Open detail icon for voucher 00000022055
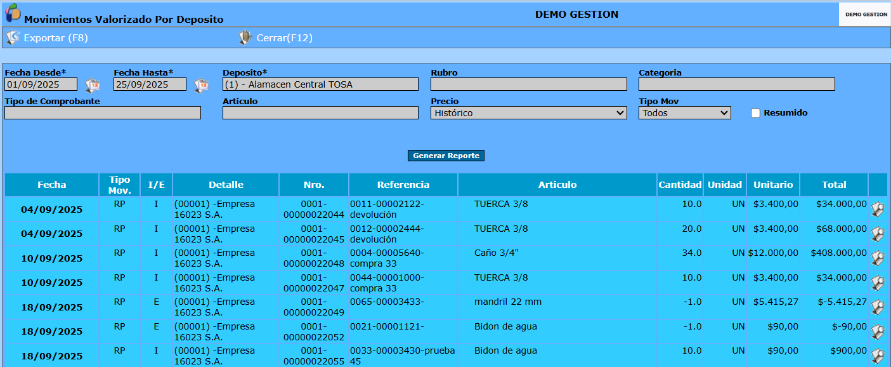This screenshot has height=367, width=891. click(878, 356)
